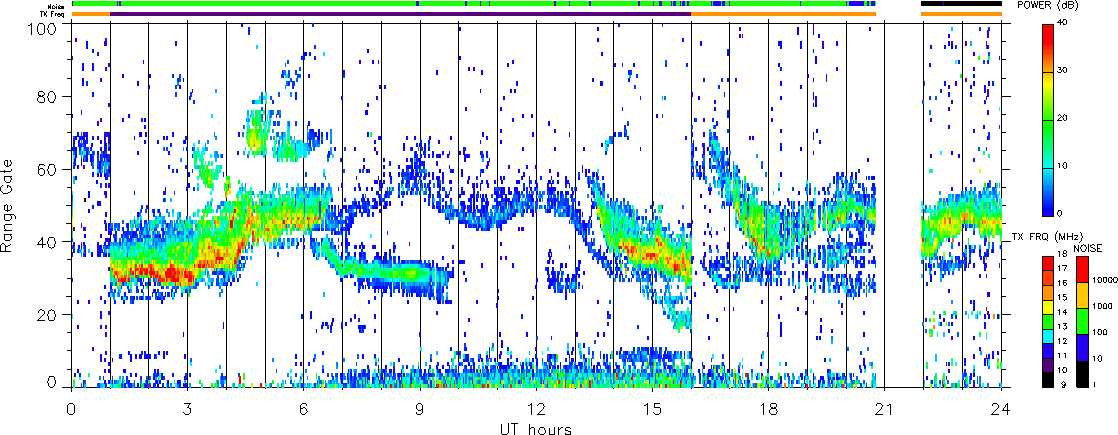Click the purple section of the TX Freq strip
This screenshot has width=1118, height=435.
[401, 14]
